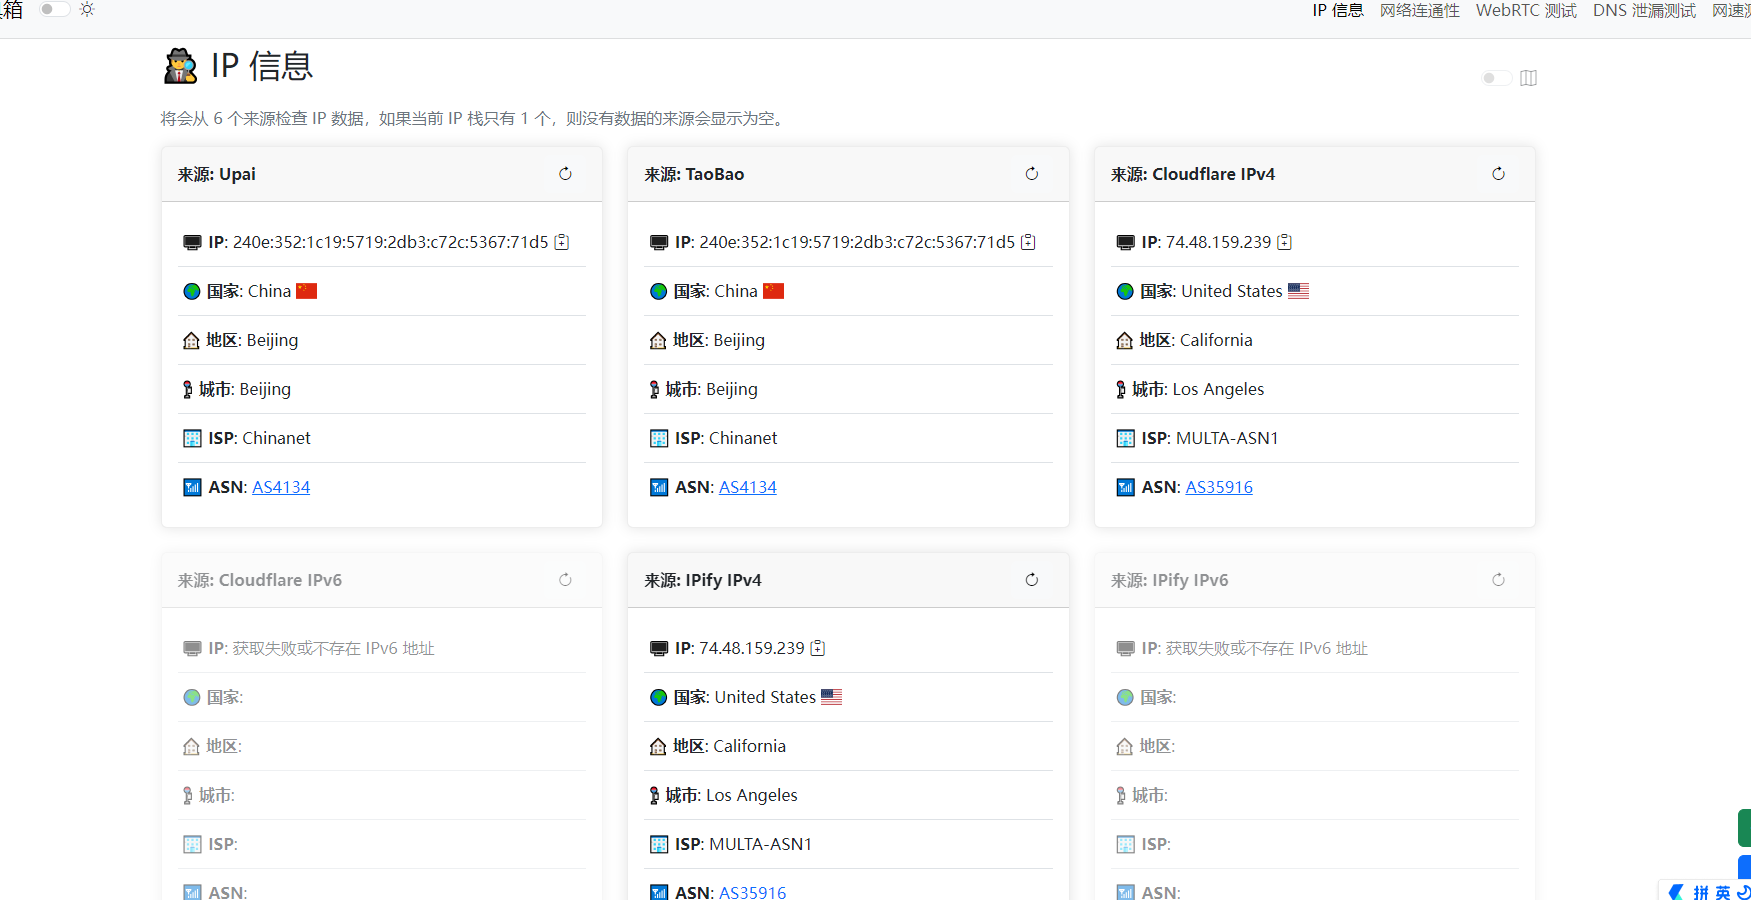Refresh the IPify IPv6 card
Image resolution: width=1751 pixels, height=900 pixels.
(x=1498, y=580)
